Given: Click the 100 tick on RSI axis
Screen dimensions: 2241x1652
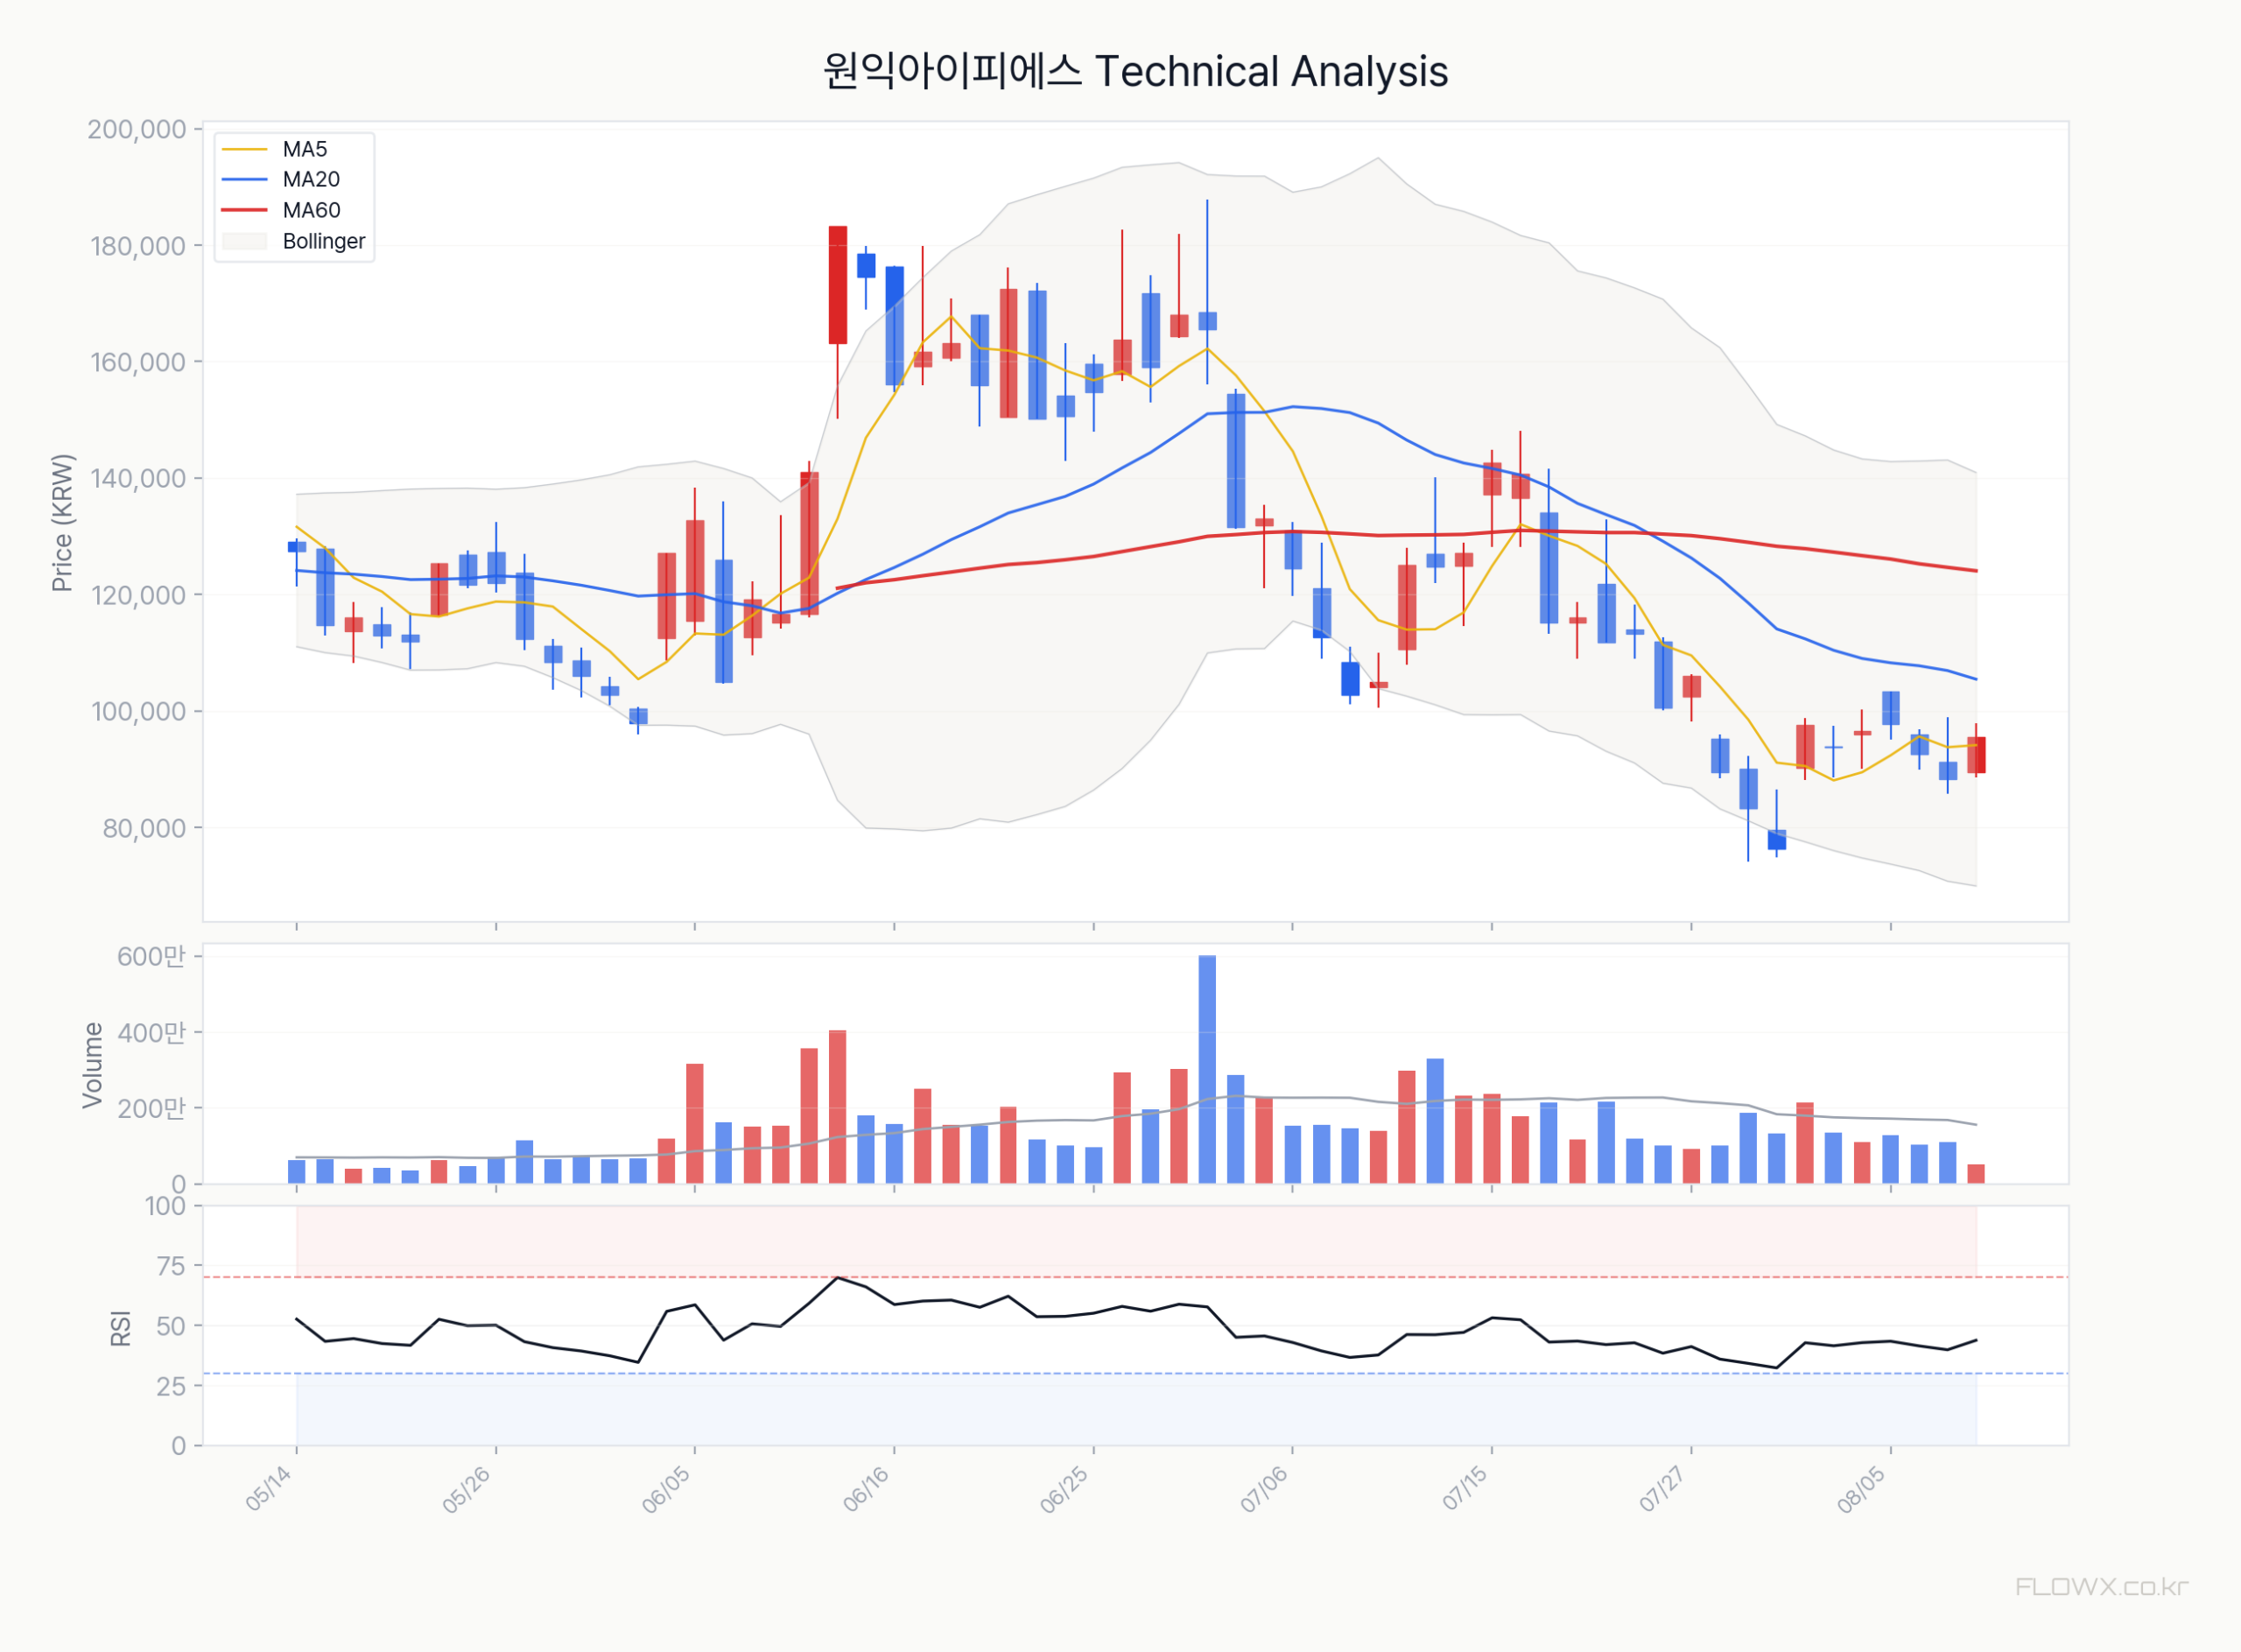Looking at the screenshot, I should (x=166, y=1206).
